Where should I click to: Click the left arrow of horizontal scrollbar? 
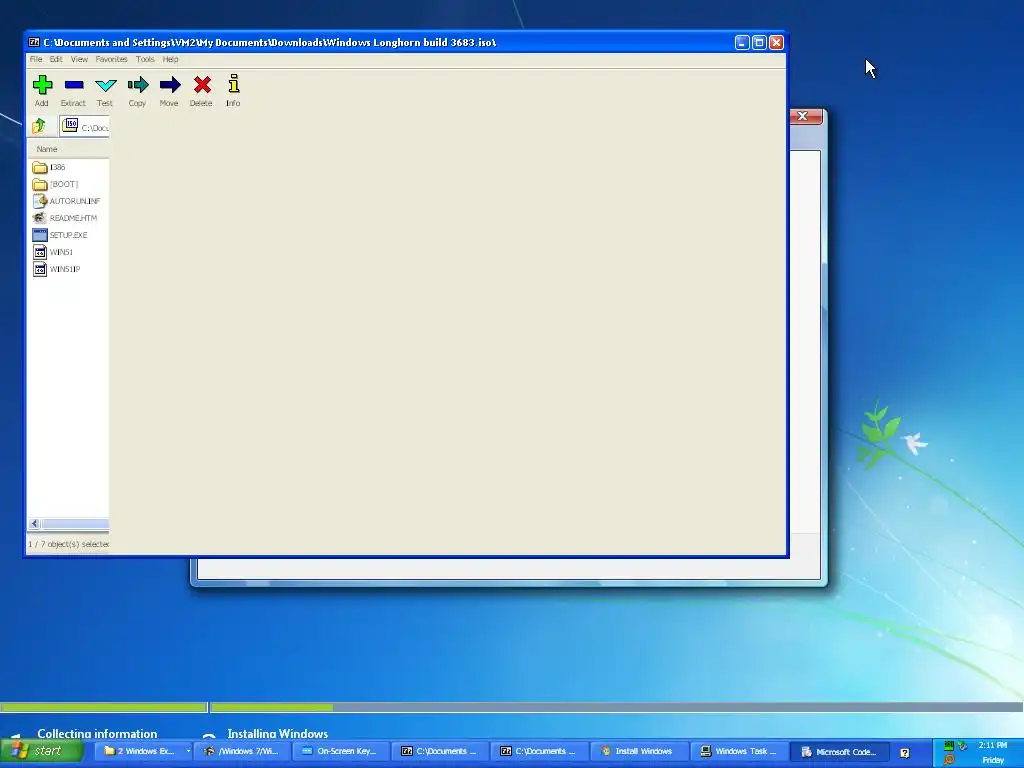point(35,524)
